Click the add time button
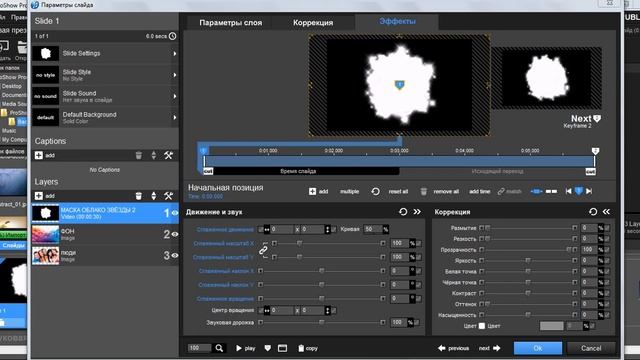Viewport: 640px width, 360px height. [480, 191]
